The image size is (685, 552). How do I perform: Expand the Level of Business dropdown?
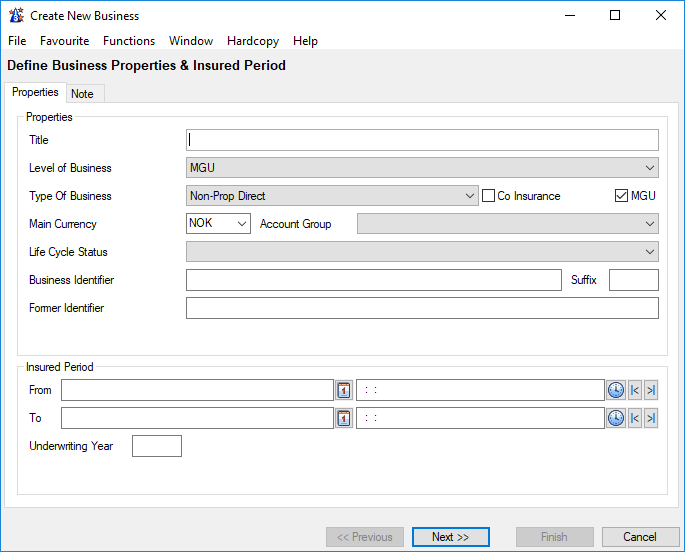650,168
